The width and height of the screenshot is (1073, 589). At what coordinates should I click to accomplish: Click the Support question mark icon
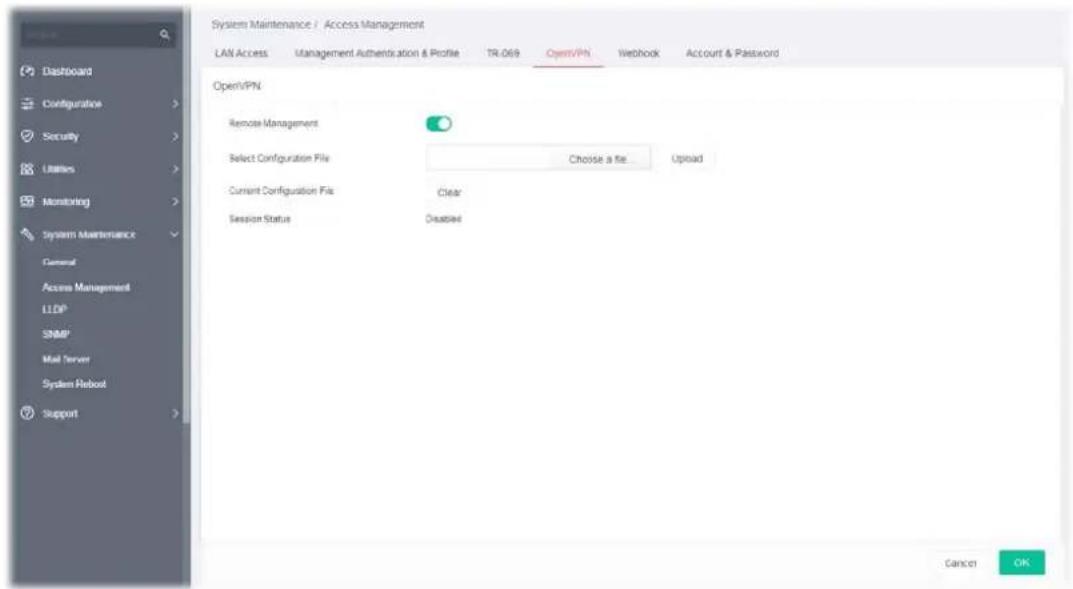pyautogui.click(x=27, y=413)
